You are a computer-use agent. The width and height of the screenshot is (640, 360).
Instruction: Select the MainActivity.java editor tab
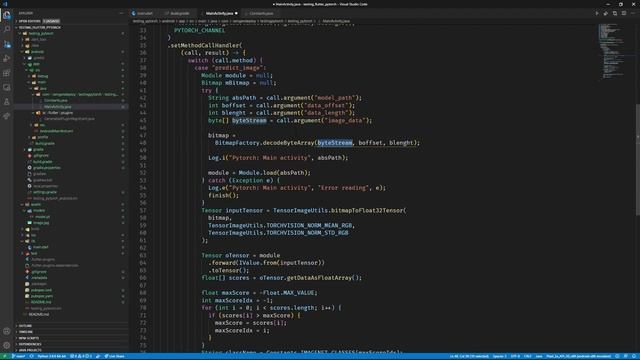tap(220, 13)
